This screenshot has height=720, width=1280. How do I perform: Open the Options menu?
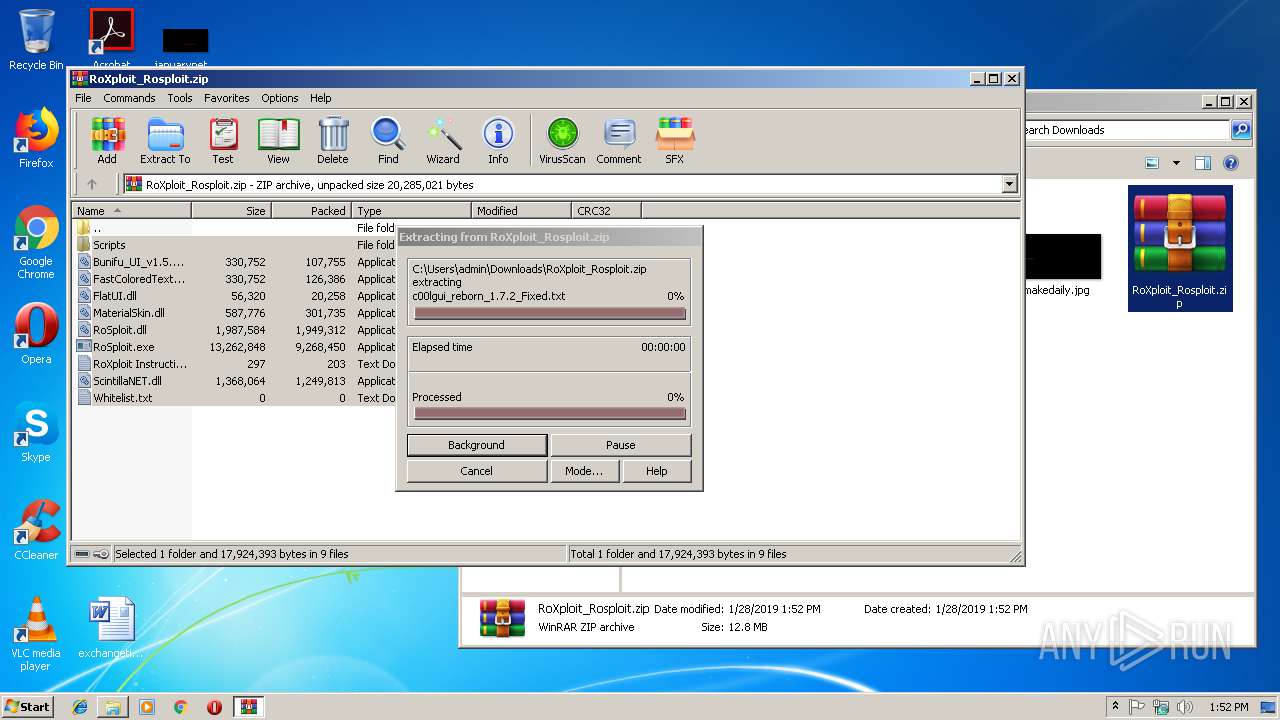pos(280,98)
